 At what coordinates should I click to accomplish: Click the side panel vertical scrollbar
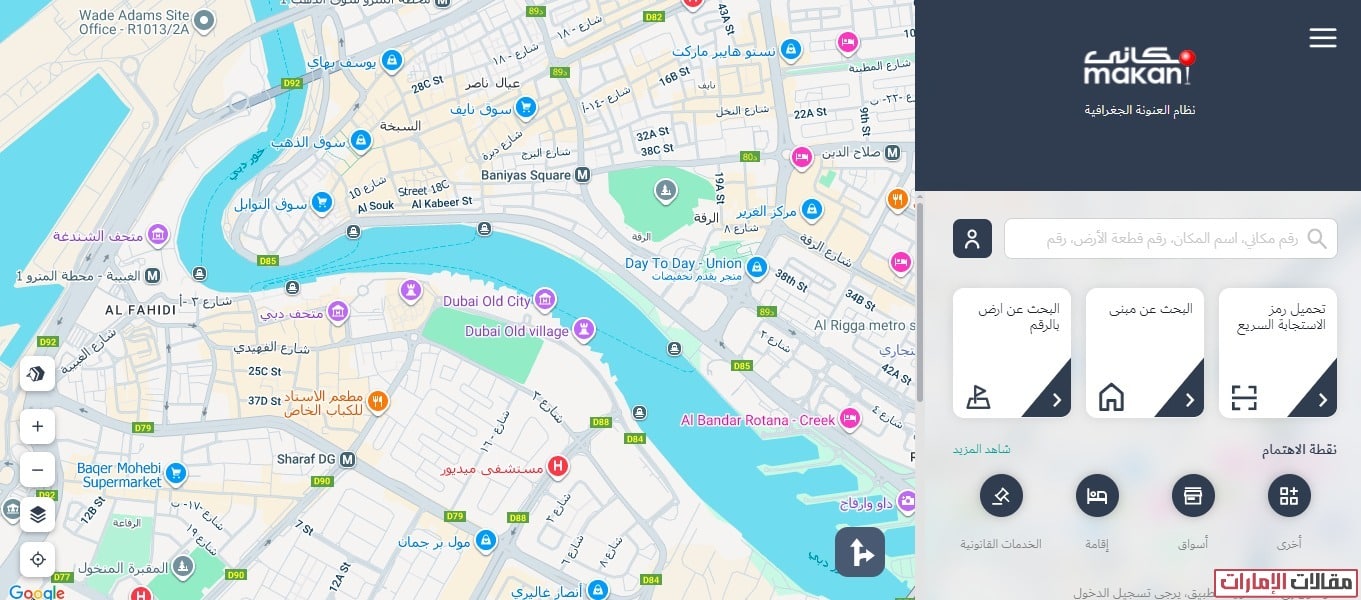[920, 300]
